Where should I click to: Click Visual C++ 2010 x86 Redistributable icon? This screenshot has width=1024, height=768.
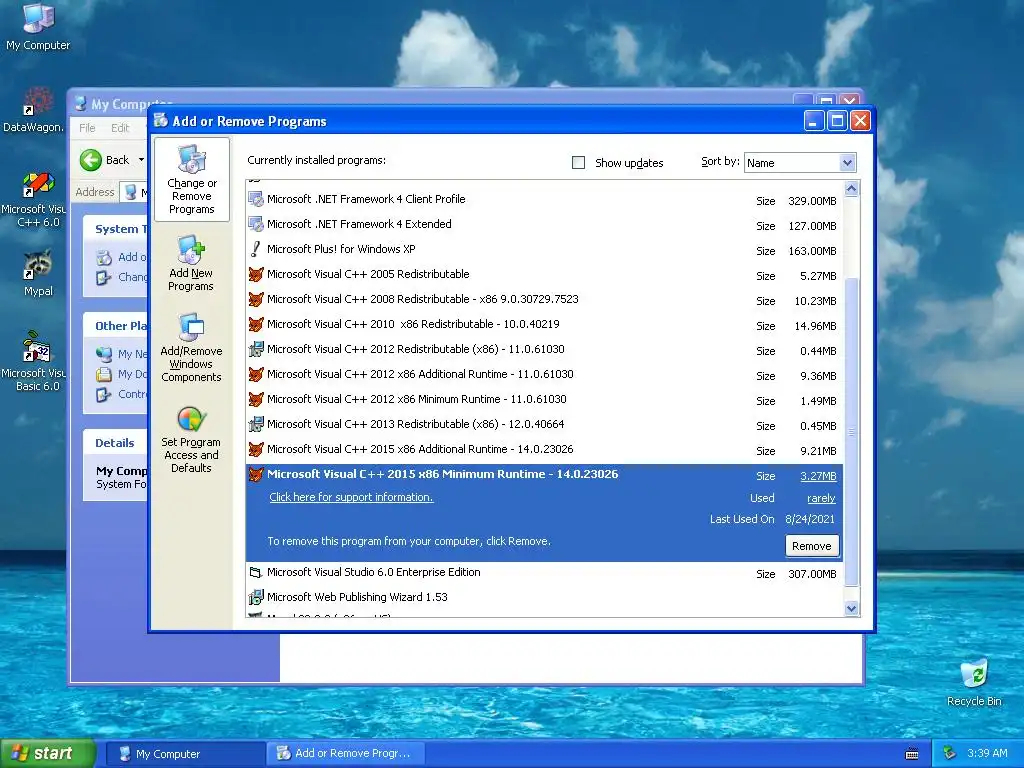tap(256, 324)
